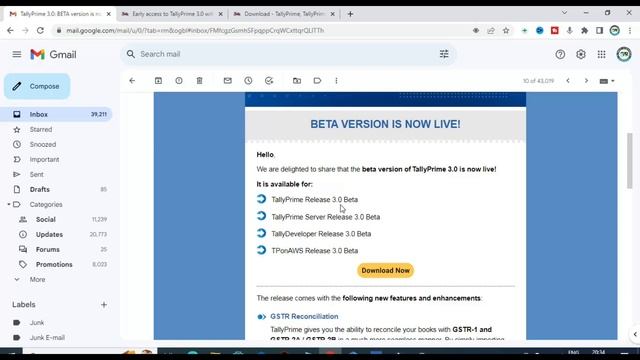The width and height of the screenshot is (640, 360).
Task: Go back to the inbox list arrow
Action: pos(132,81)
